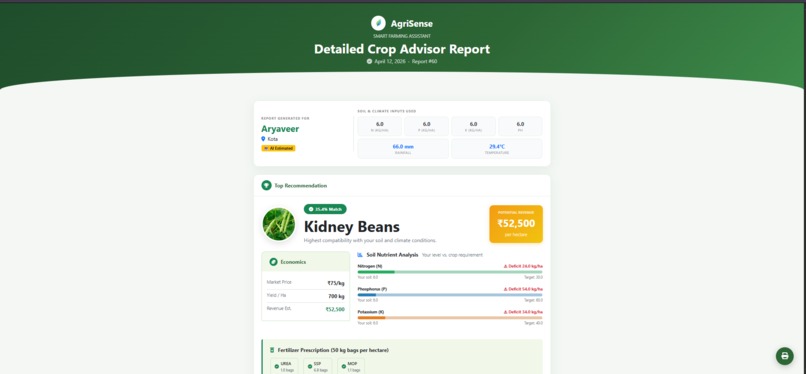Click the Potential Revenue ₹52,500 card
The height and width of the screenshot is (374, 806).
(516, 224)
